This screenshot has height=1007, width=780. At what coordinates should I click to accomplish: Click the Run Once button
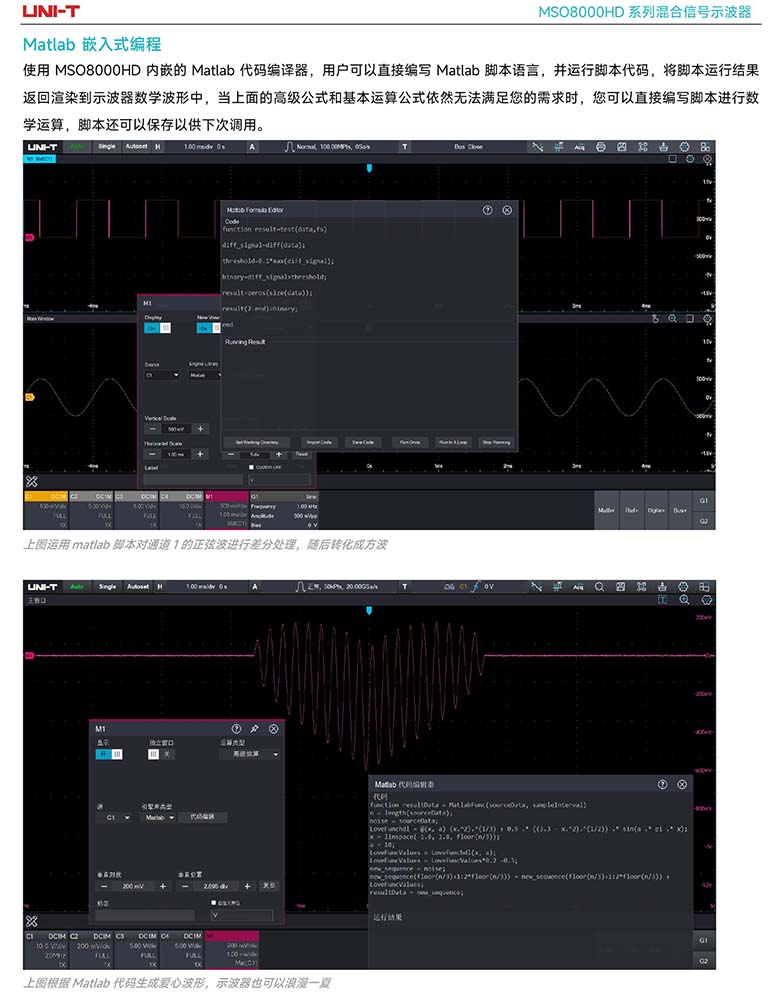tap(409, 442)
